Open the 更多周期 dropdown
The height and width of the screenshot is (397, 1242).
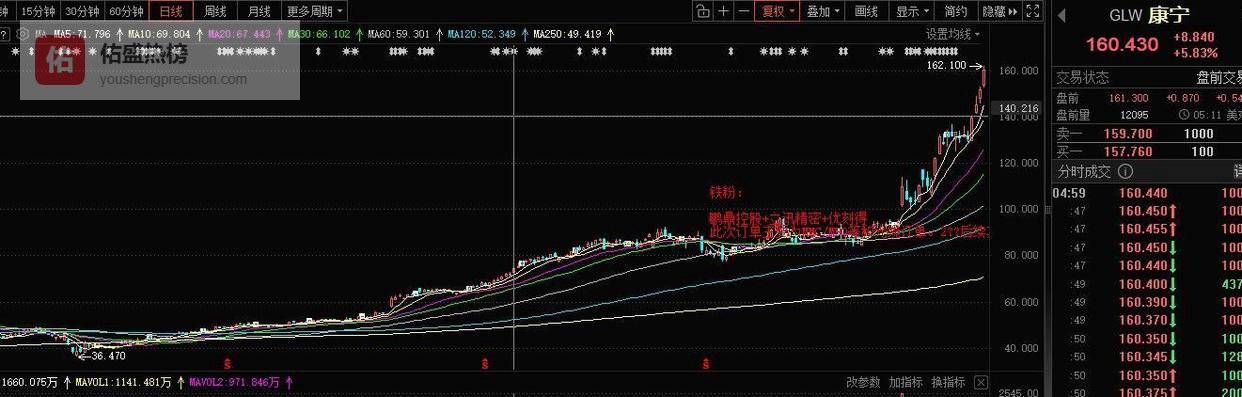tap(314, 11)
